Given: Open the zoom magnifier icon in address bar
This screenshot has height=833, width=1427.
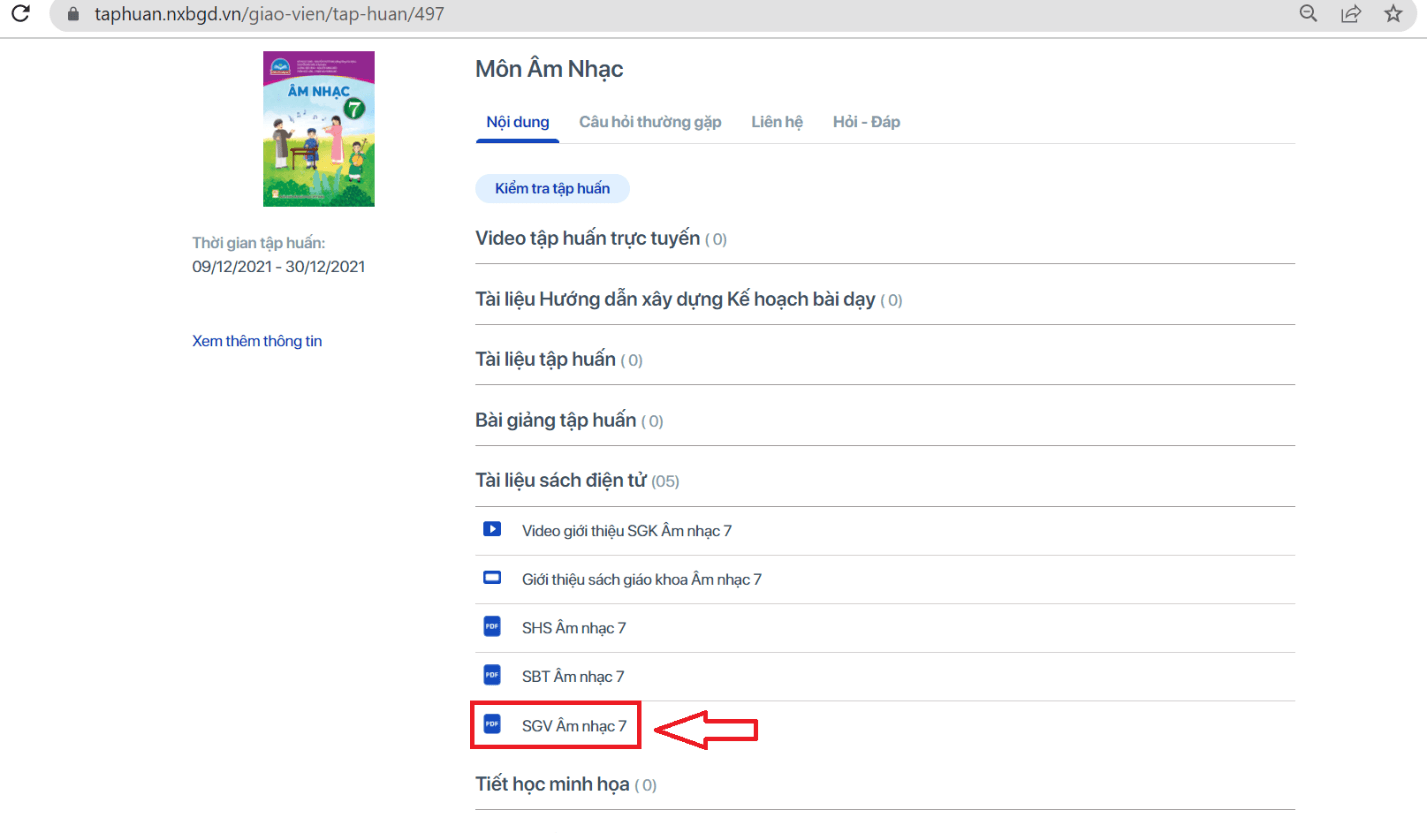Looking at the screenshot, I should pos(1308,13).
